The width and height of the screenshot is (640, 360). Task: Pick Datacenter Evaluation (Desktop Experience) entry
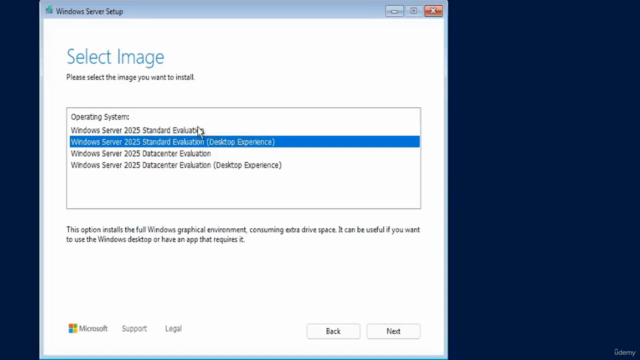[244, 165]
